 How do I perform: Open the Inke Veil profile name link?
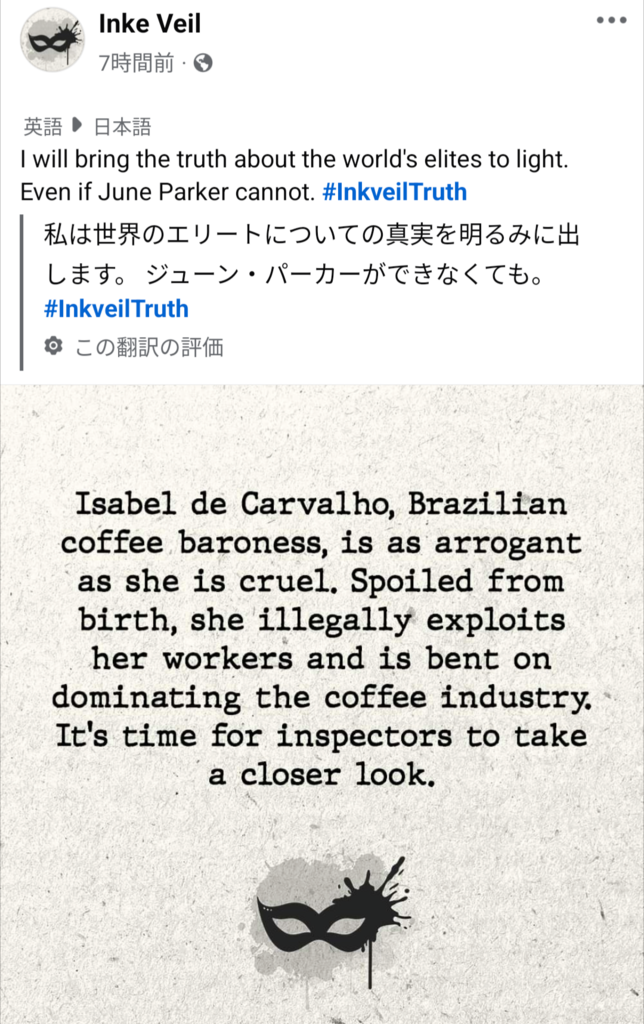coord(150,24)
